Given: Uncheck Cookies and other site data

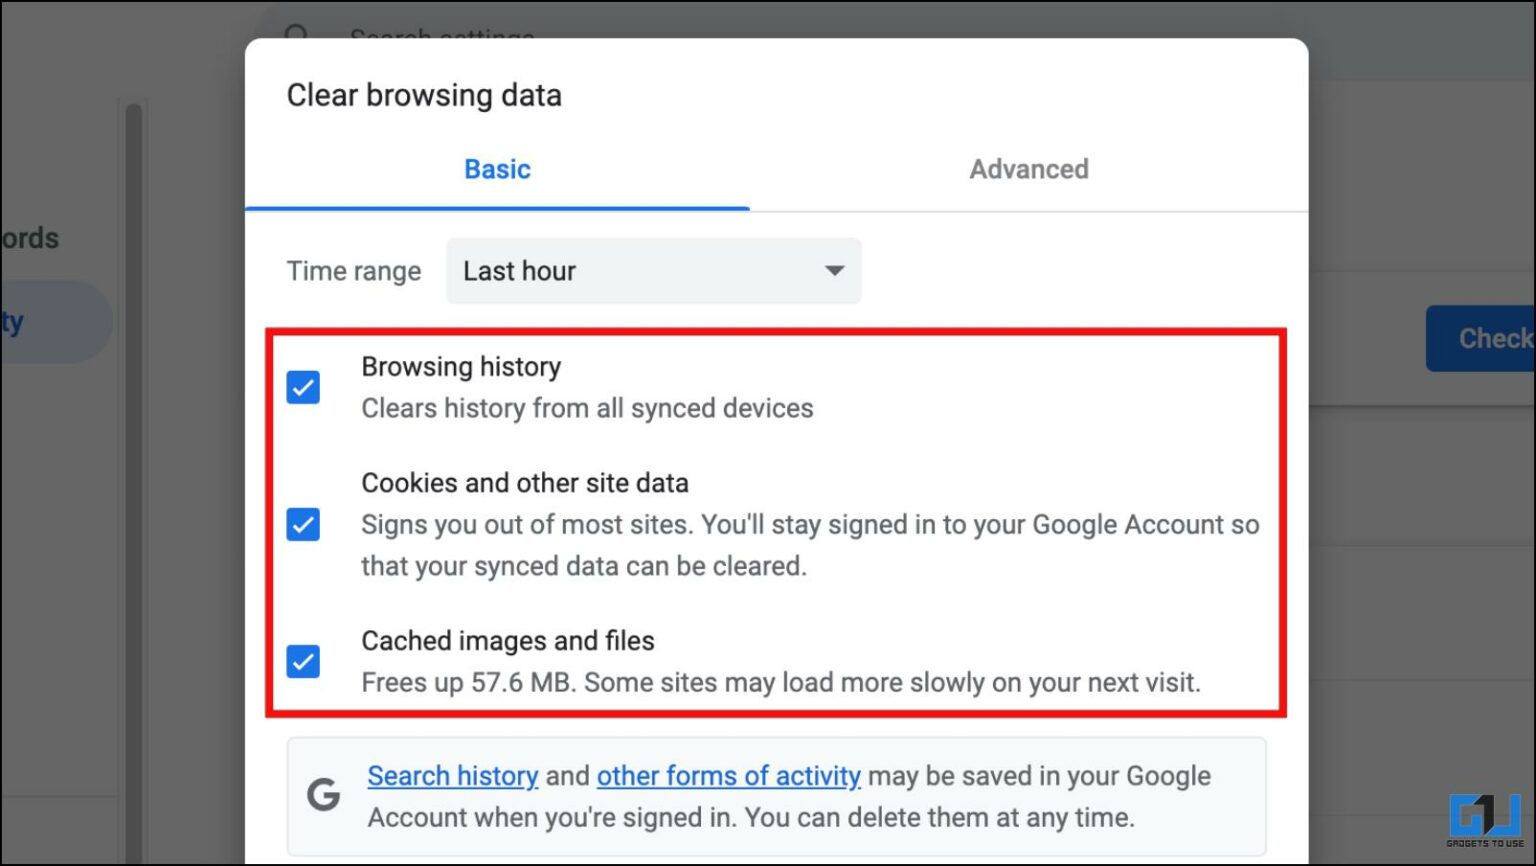Looking at the screenshot, I should (x=303, y=524).
